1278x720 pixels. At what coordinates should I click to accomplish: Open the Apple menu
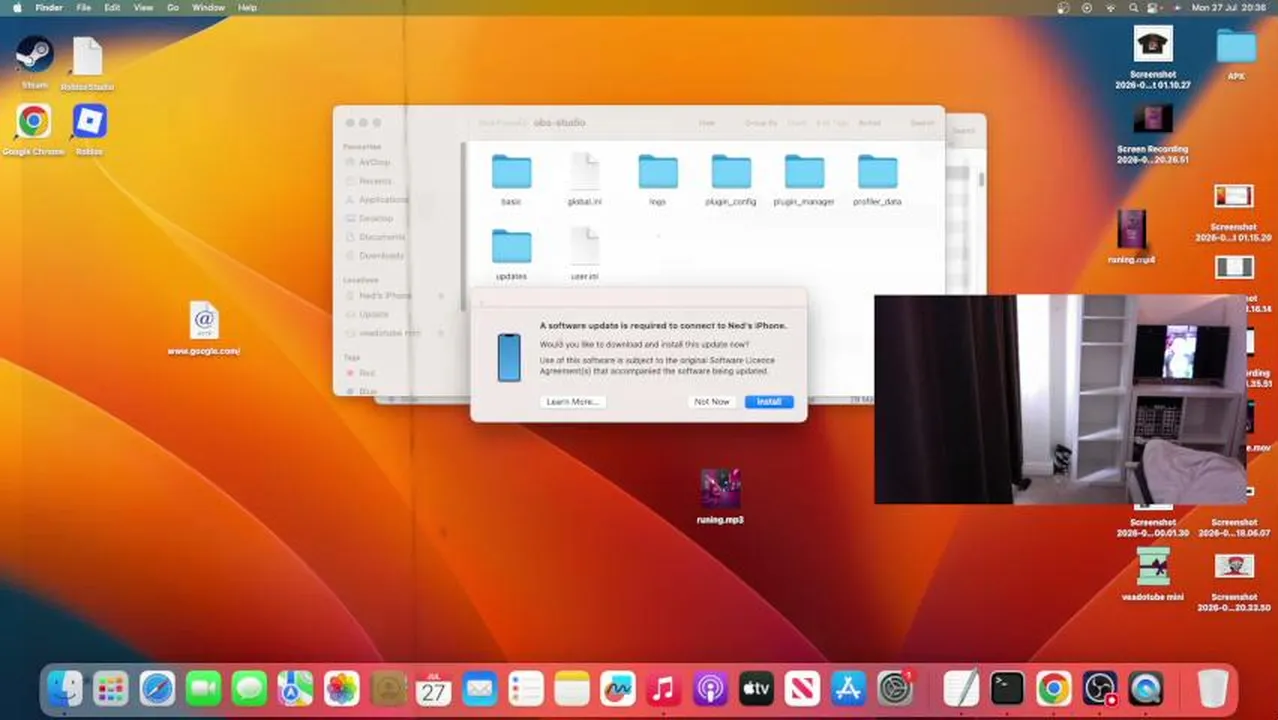click(x=16, y=7)
